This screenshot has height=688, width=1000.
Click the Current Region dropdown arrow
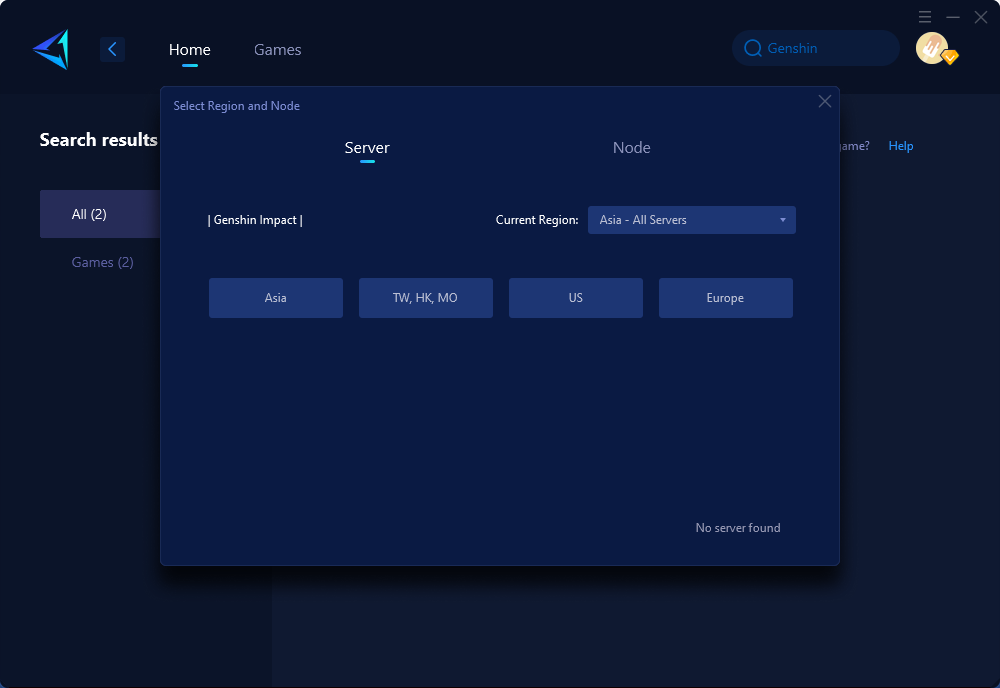point(783,220)
